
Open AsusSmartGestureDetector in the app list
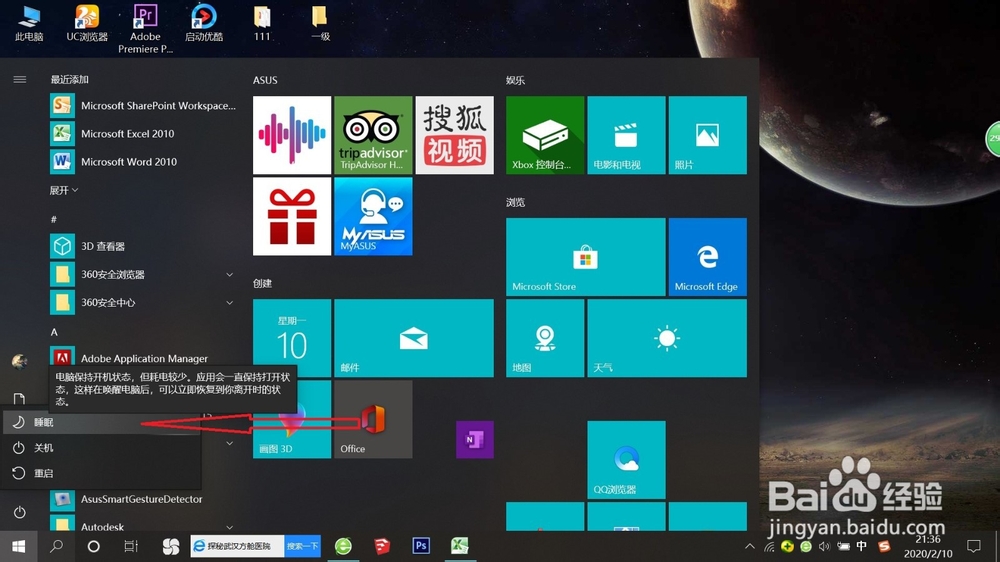coord(144,499)
